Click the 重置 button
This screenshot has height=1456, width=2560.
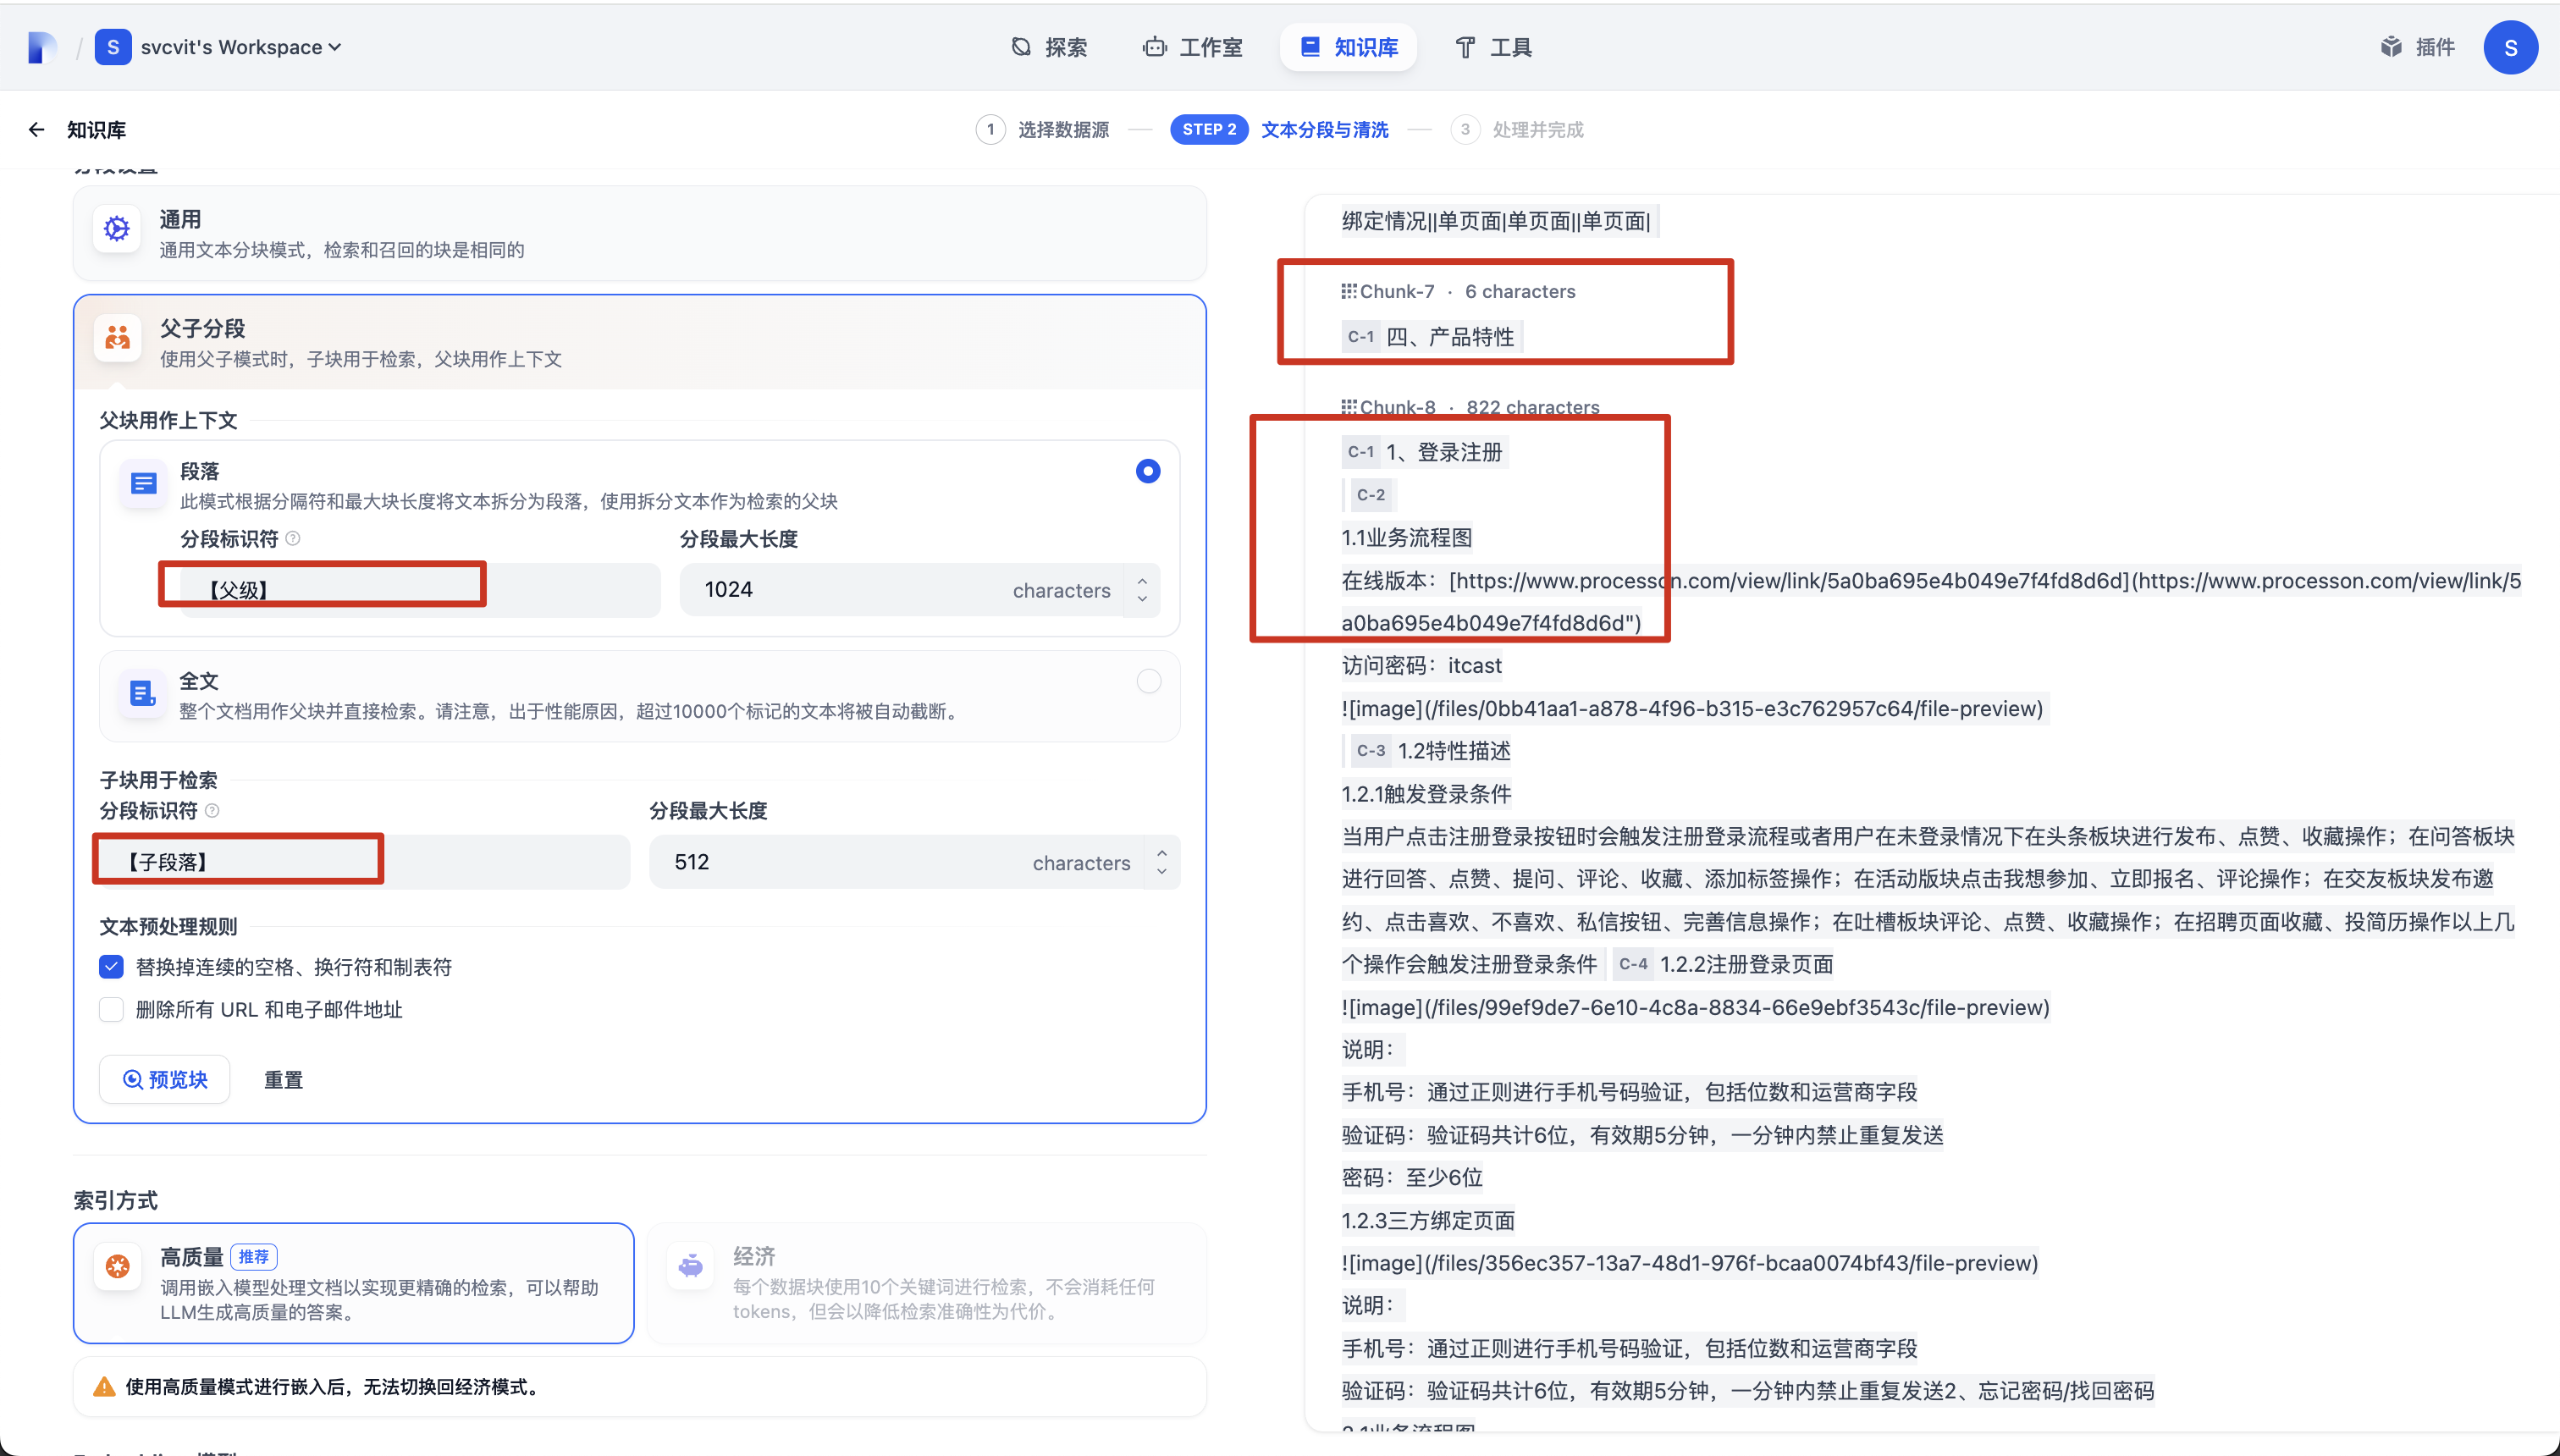283,1080
